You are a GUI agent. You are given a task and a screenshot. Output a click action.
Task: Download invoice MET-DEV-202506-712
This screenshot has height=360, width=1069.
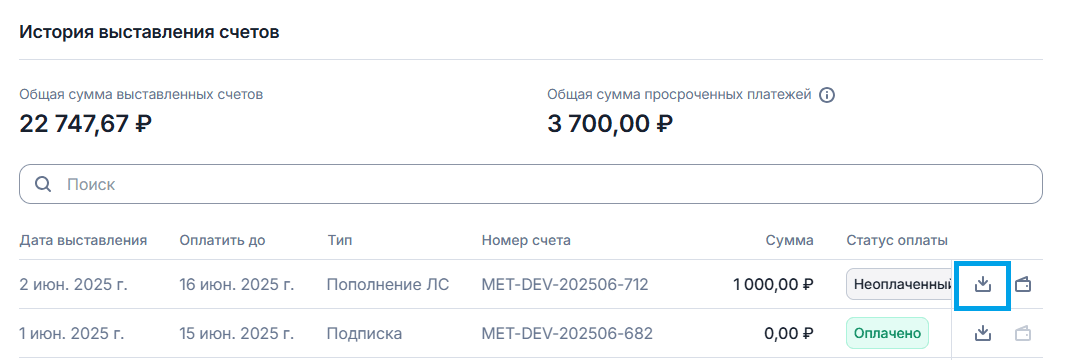(x=982, y=284)
